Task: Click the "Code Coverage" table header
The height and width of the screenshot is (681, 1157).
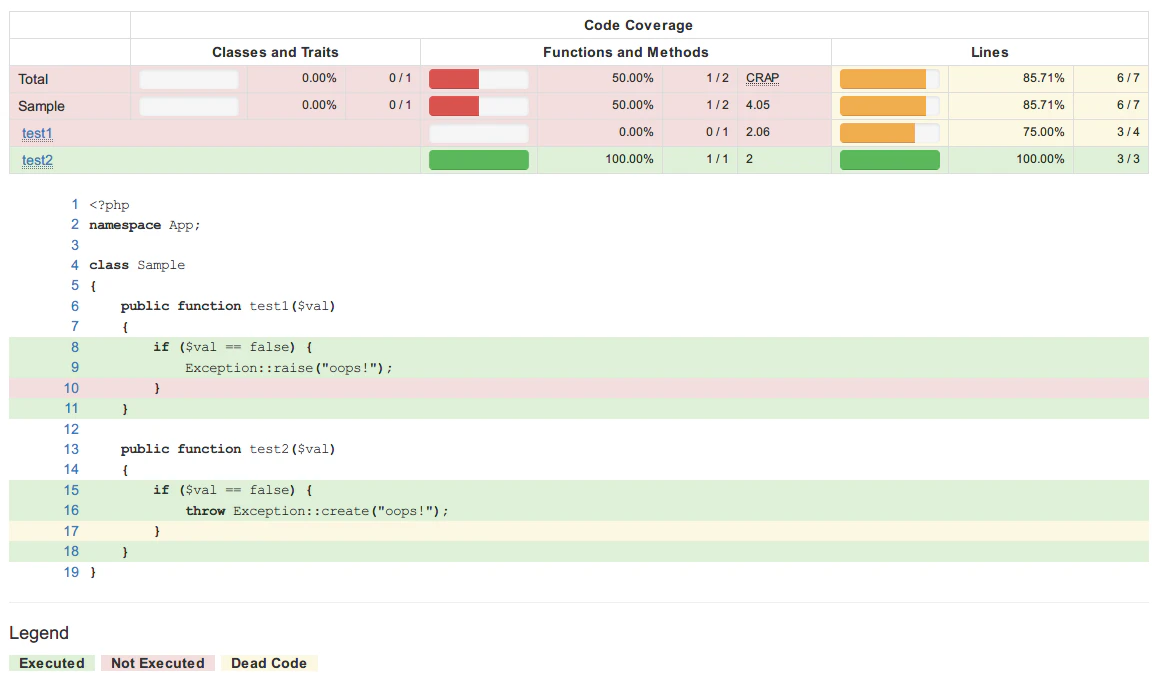Action: tap(638, 25)
